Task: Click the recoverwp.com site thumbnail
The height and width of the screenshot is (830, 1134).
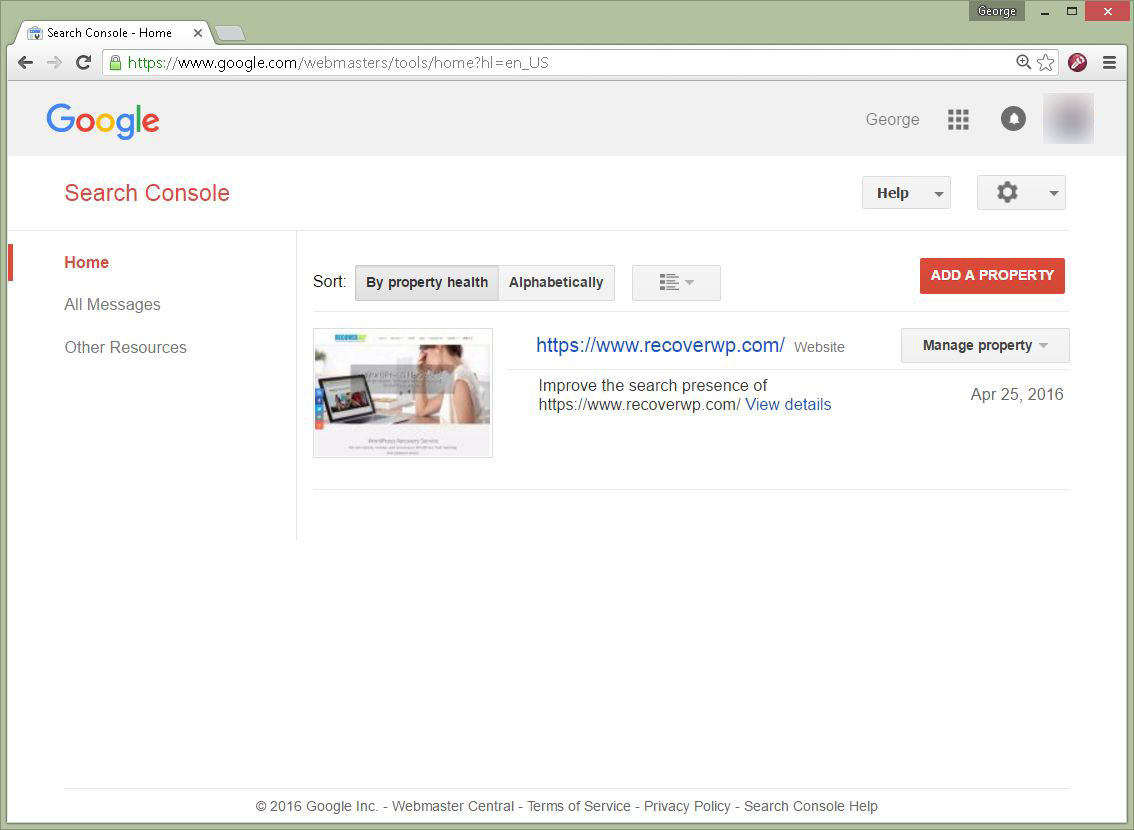Action: tap(403, 393)
